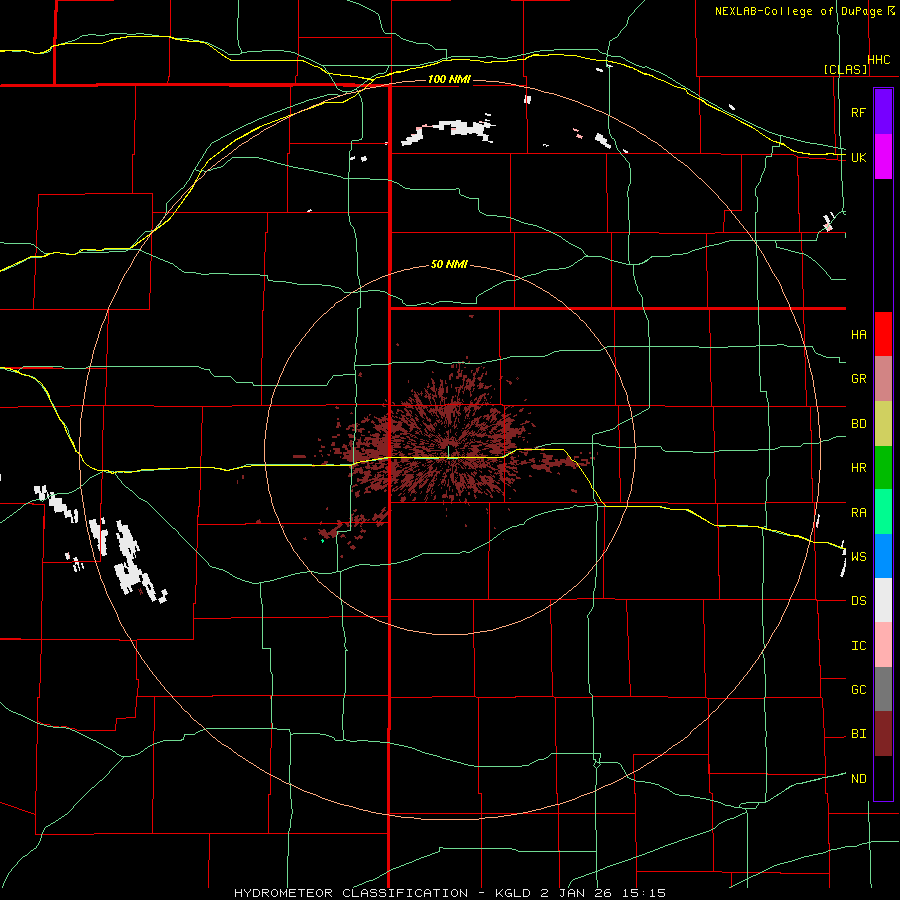Viewport: 900px width, 900px height.
Task: Click the white DS legend swatch
Action: tap(883, 600)
